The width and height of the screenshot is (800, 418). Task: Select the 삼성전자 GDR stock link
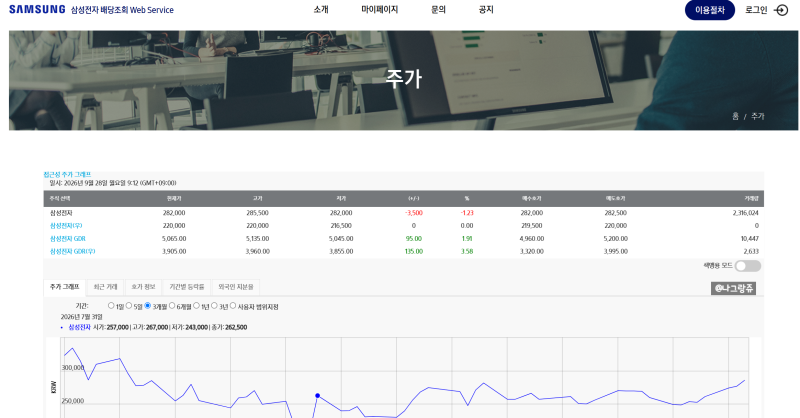68,239
